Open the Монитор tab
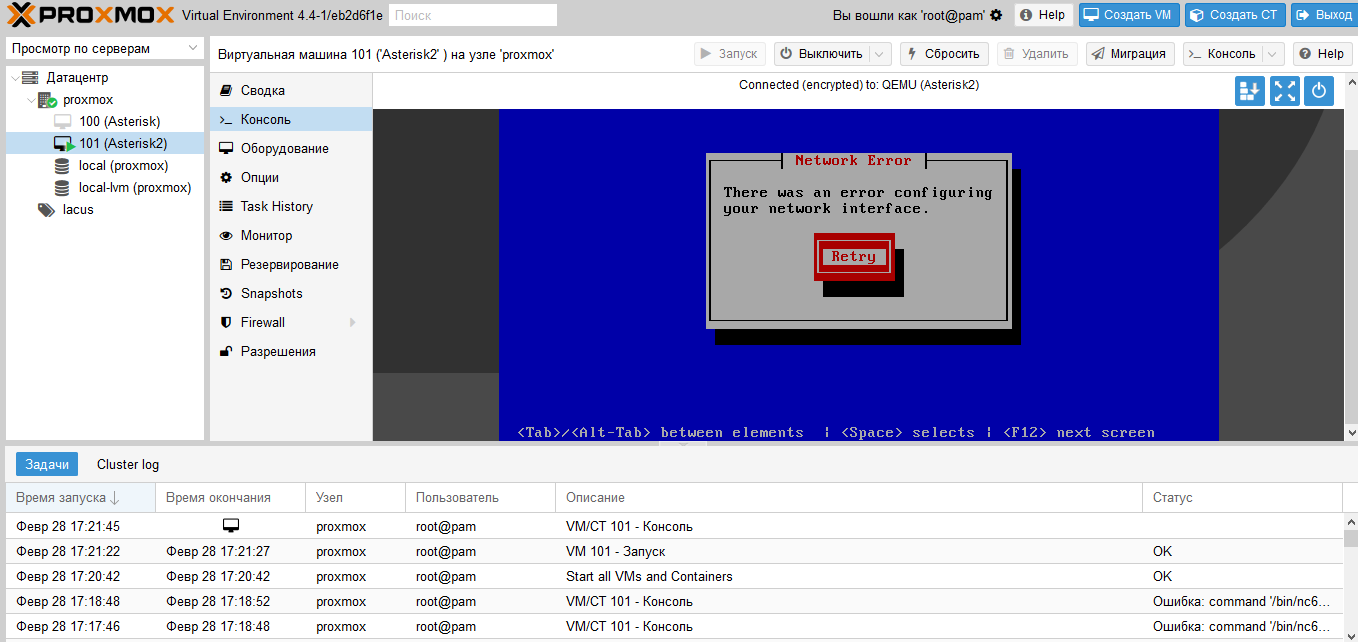 click(290, 235)
